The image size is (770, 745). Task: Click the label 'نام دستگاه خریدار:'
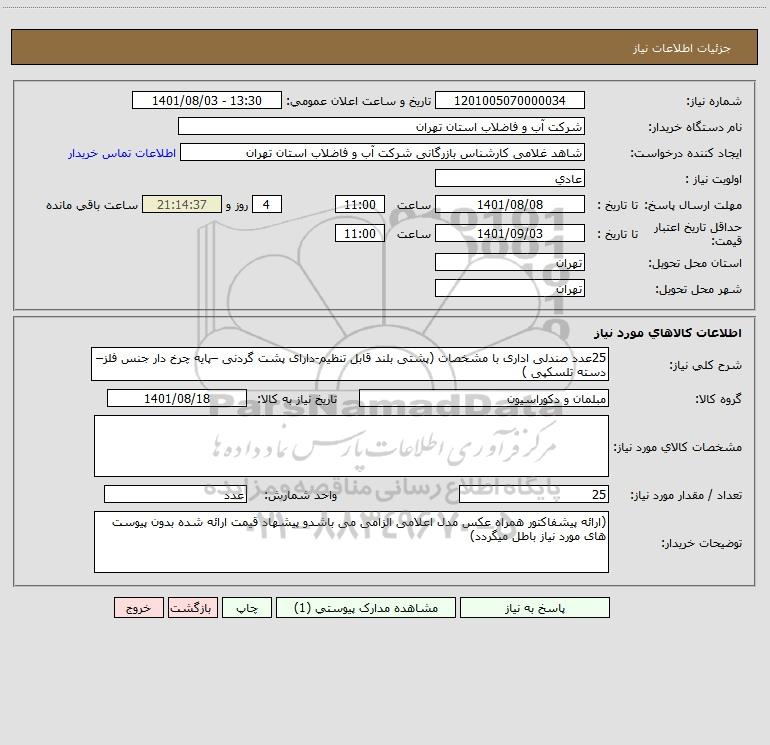click(x=695, y=127)
